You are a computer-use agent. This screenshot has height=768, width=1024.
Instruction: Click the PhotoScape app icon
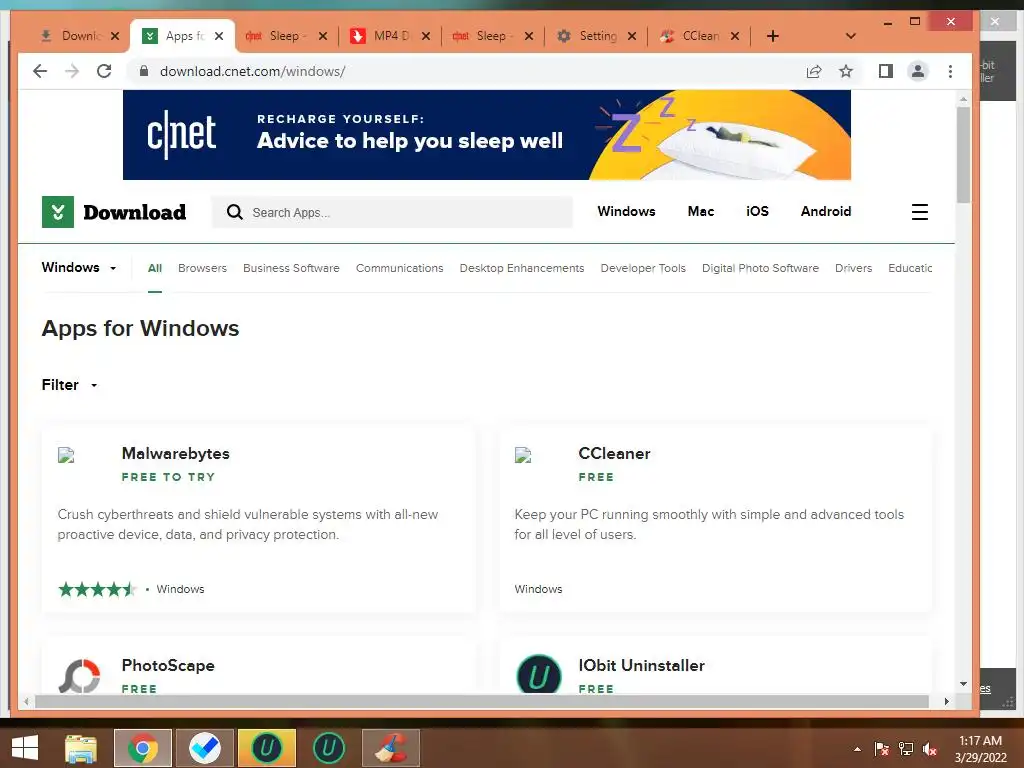pos(80,676)
